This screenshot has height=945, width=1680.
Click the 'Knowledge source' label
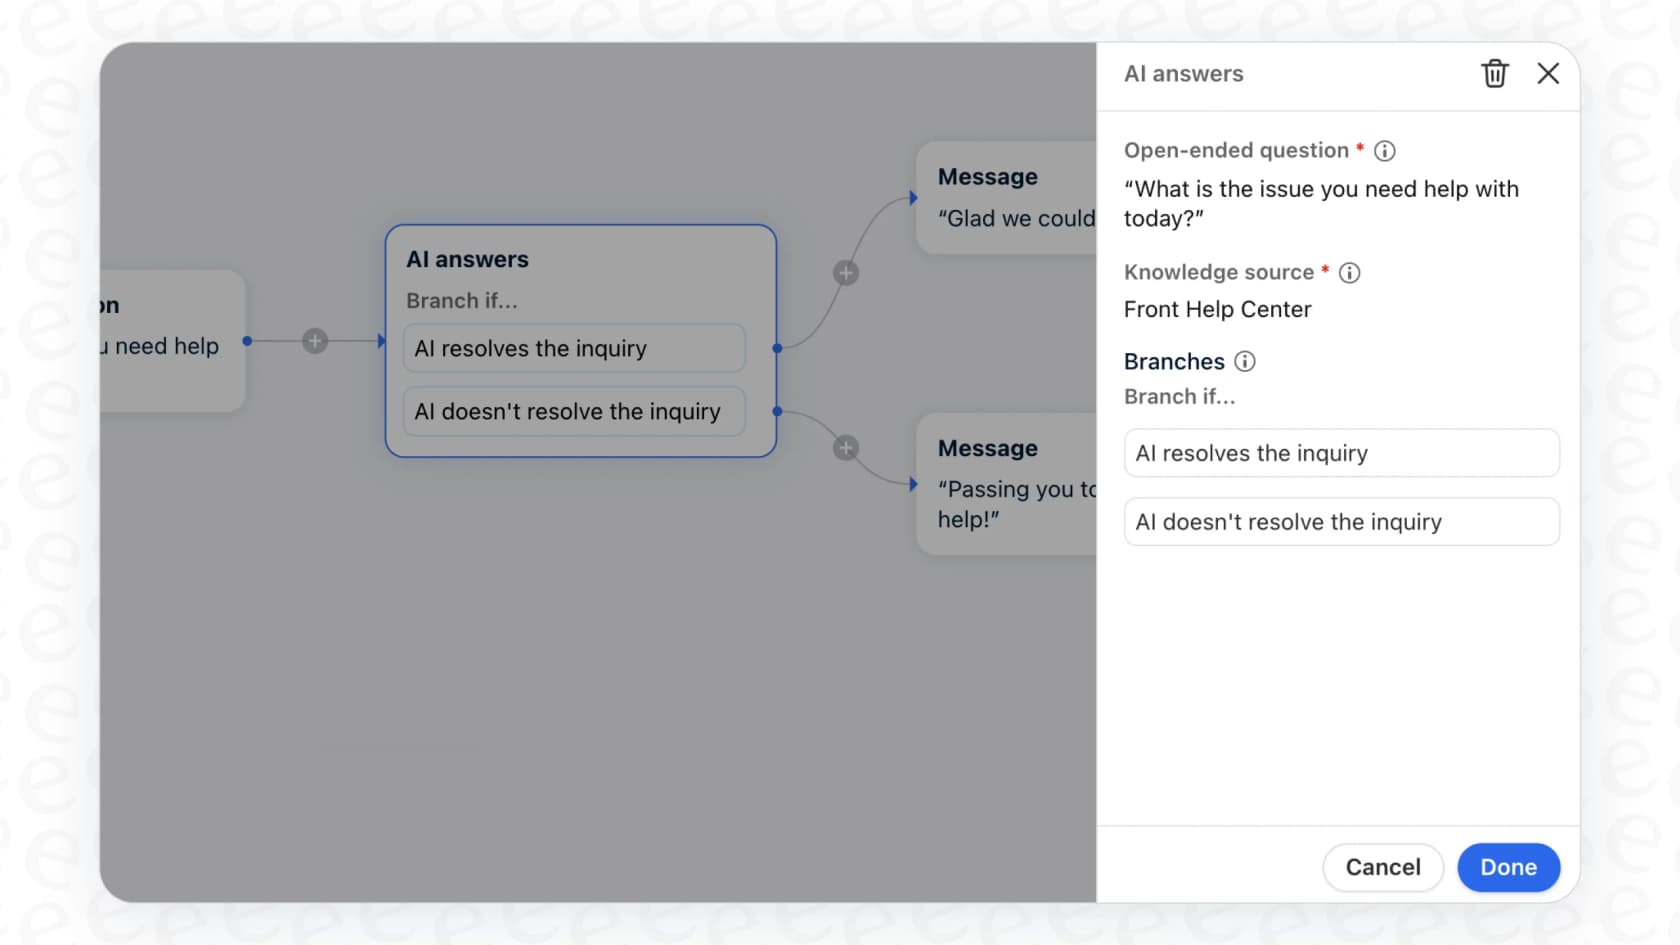(x=1218, y=273)
